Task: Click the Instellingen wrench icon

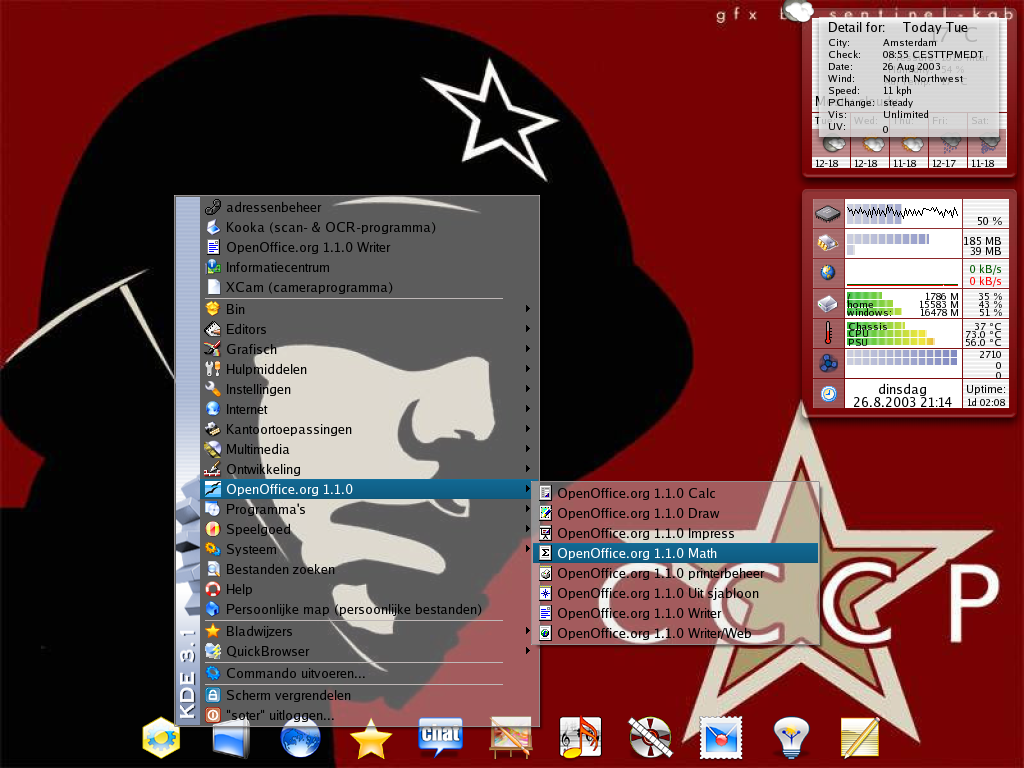Action: click(x=212, y=389)
